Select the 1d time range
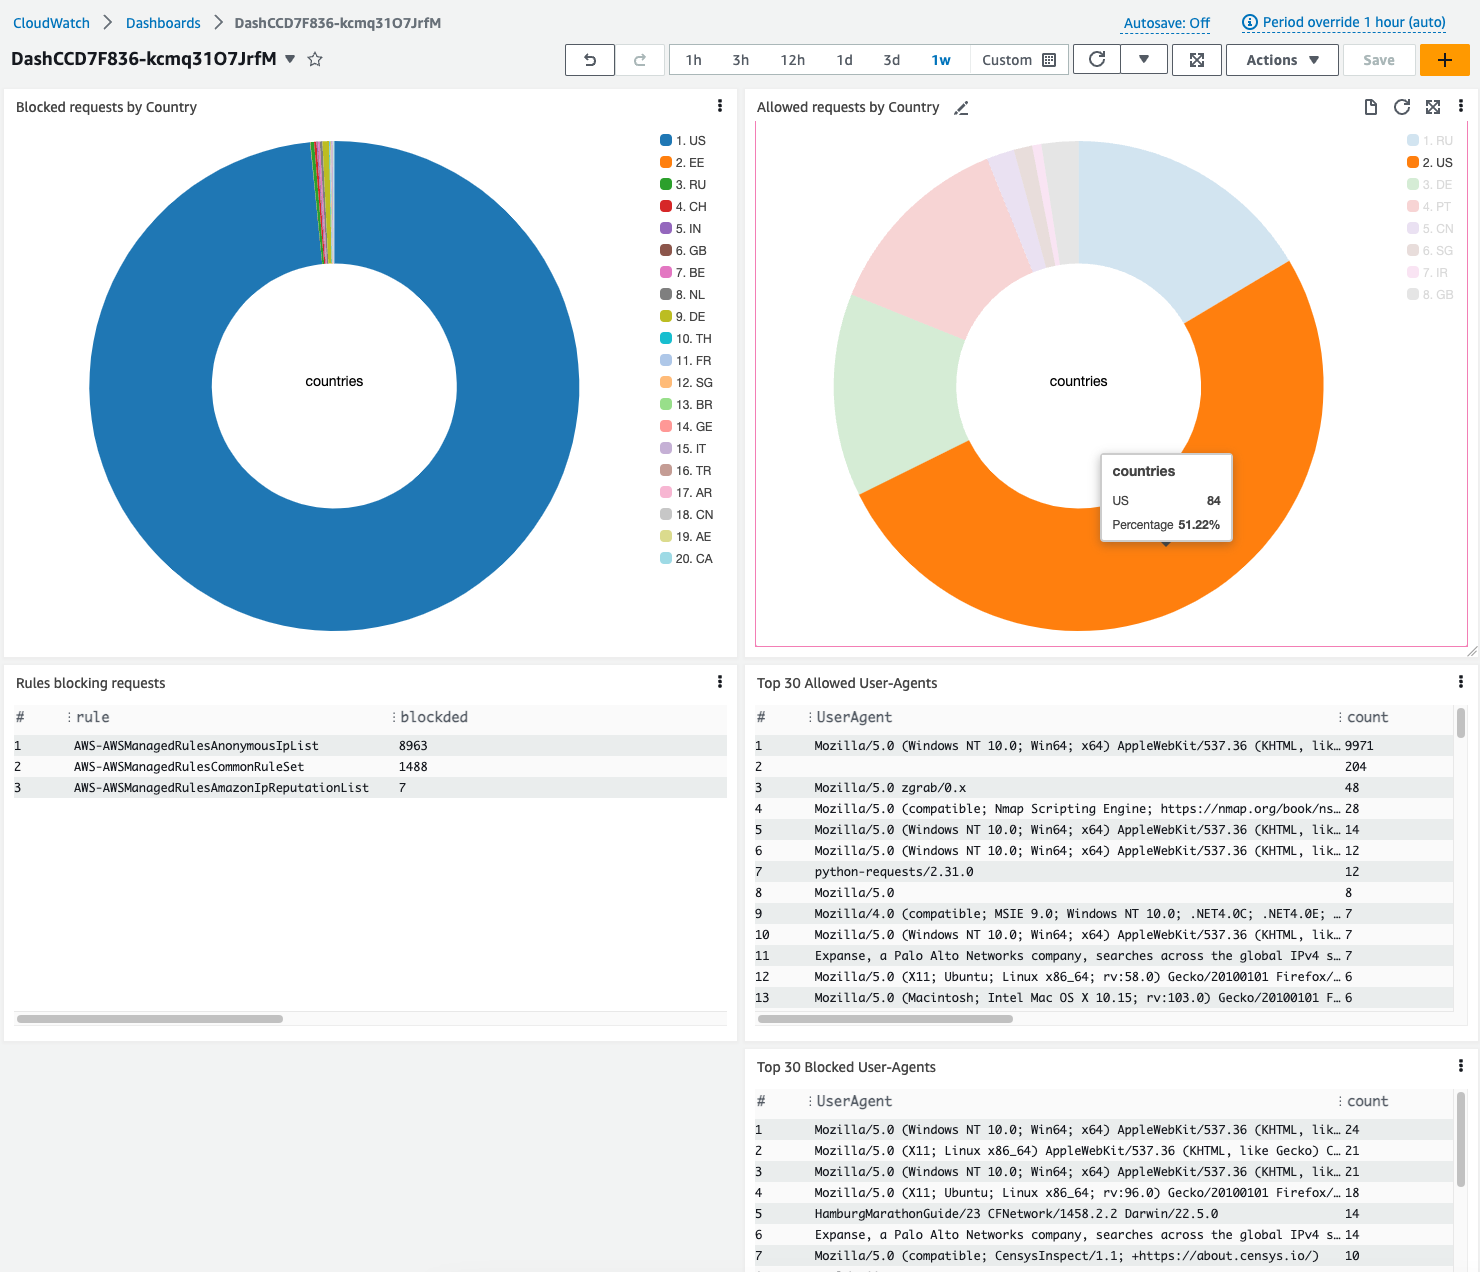 click(x=844, y=60)
